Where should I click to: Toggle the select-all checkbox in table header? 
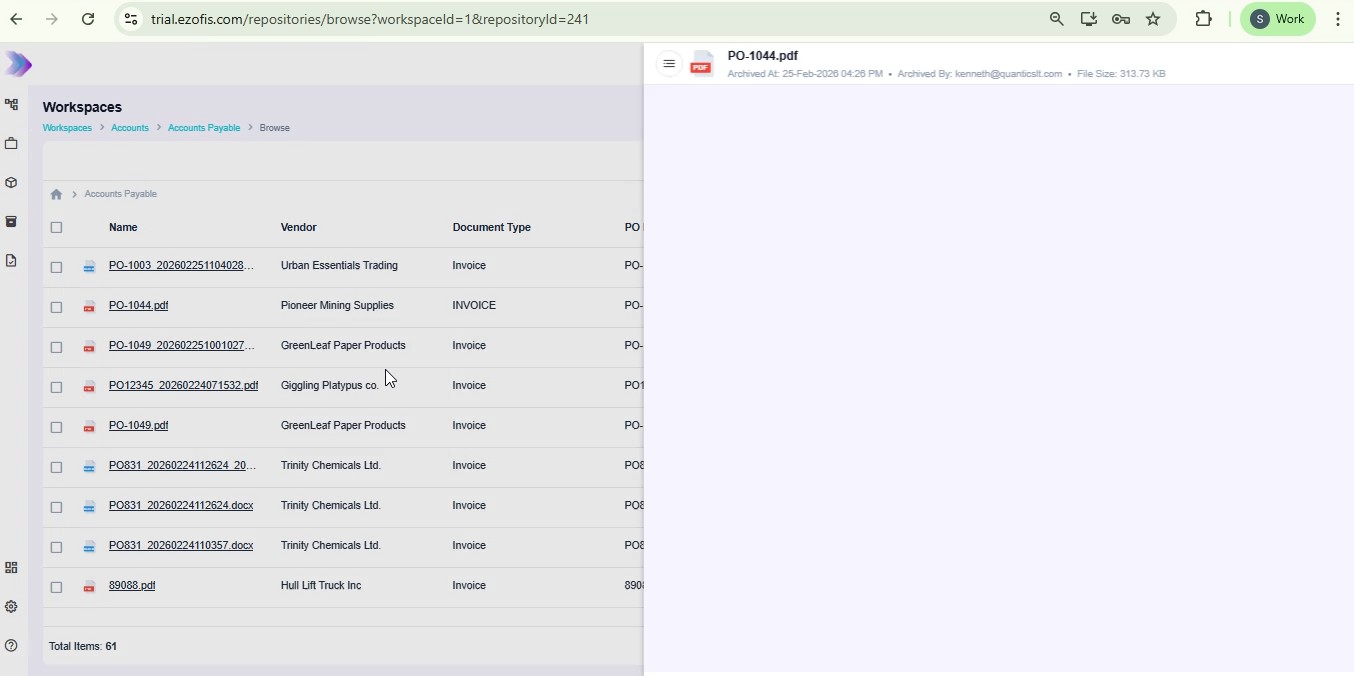(x=57, y=228)
